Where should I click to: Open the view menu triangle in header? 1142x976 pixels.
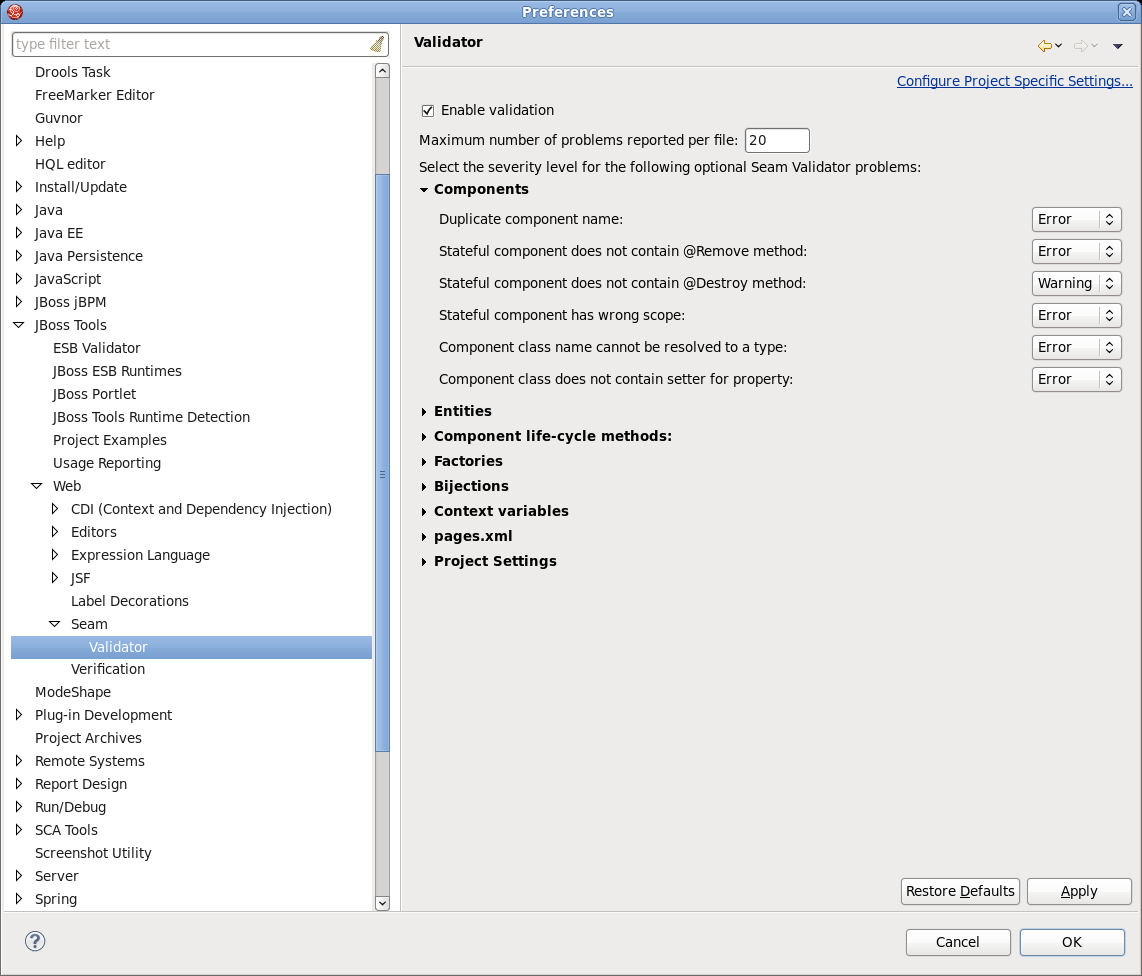(1118, 45)
